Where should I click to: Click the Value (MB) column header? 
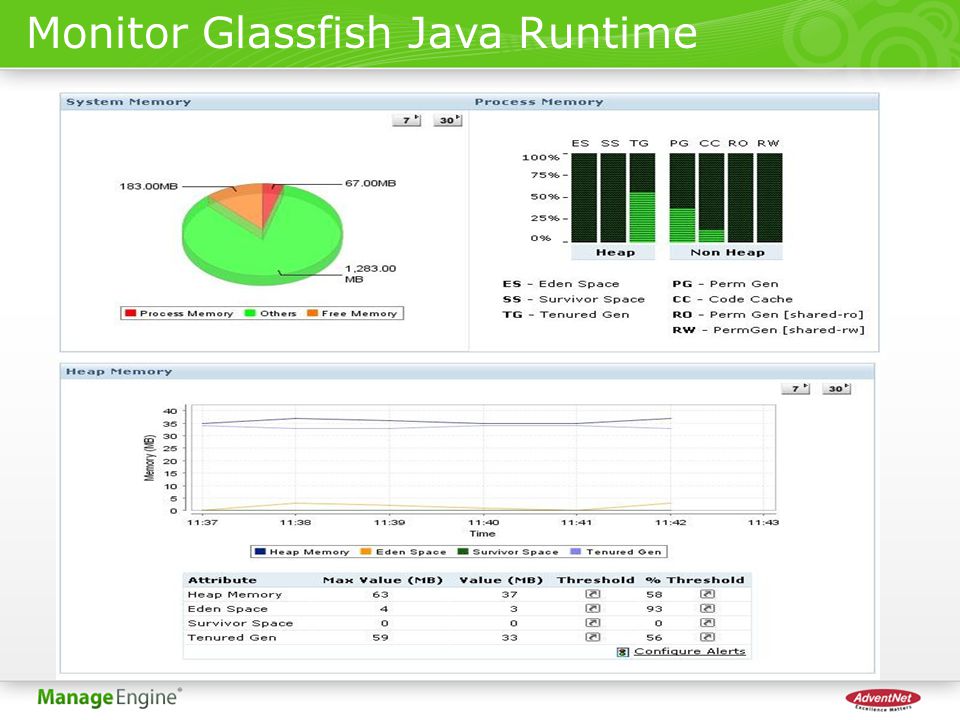501,580
